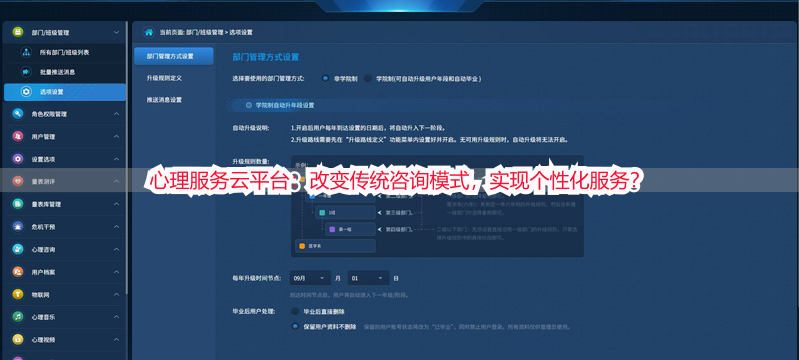Click the home icon in breadcrumb bar
The height and width of the screenshot is (360, 799).
coord(149,32)
